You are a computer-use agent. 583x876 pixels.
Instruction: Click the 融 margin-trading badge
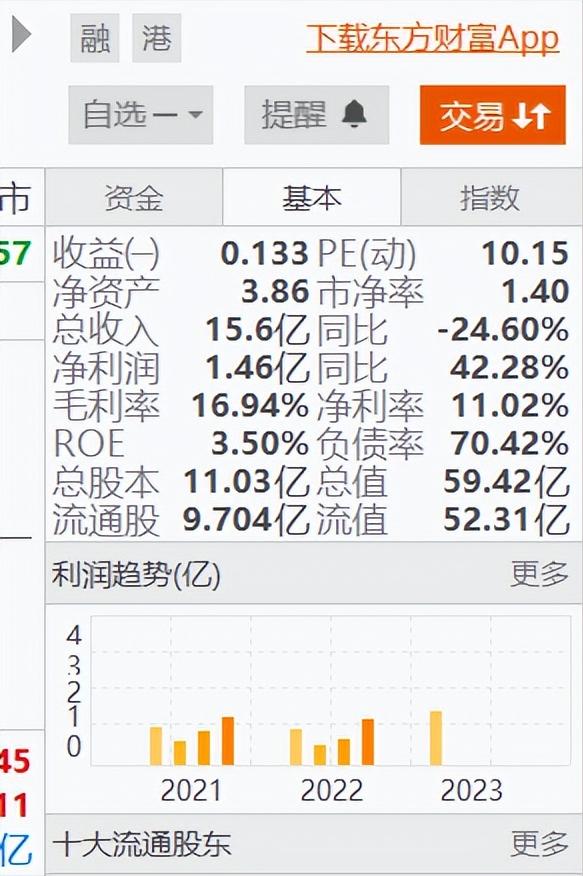click(x=95, y=38)
